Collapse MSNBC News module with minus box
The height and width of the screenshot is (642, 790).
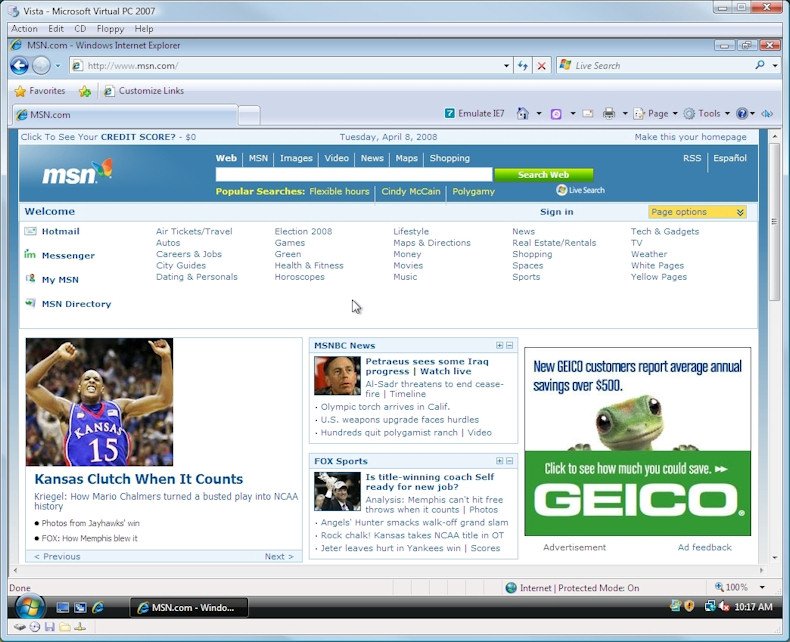point(509,345)
